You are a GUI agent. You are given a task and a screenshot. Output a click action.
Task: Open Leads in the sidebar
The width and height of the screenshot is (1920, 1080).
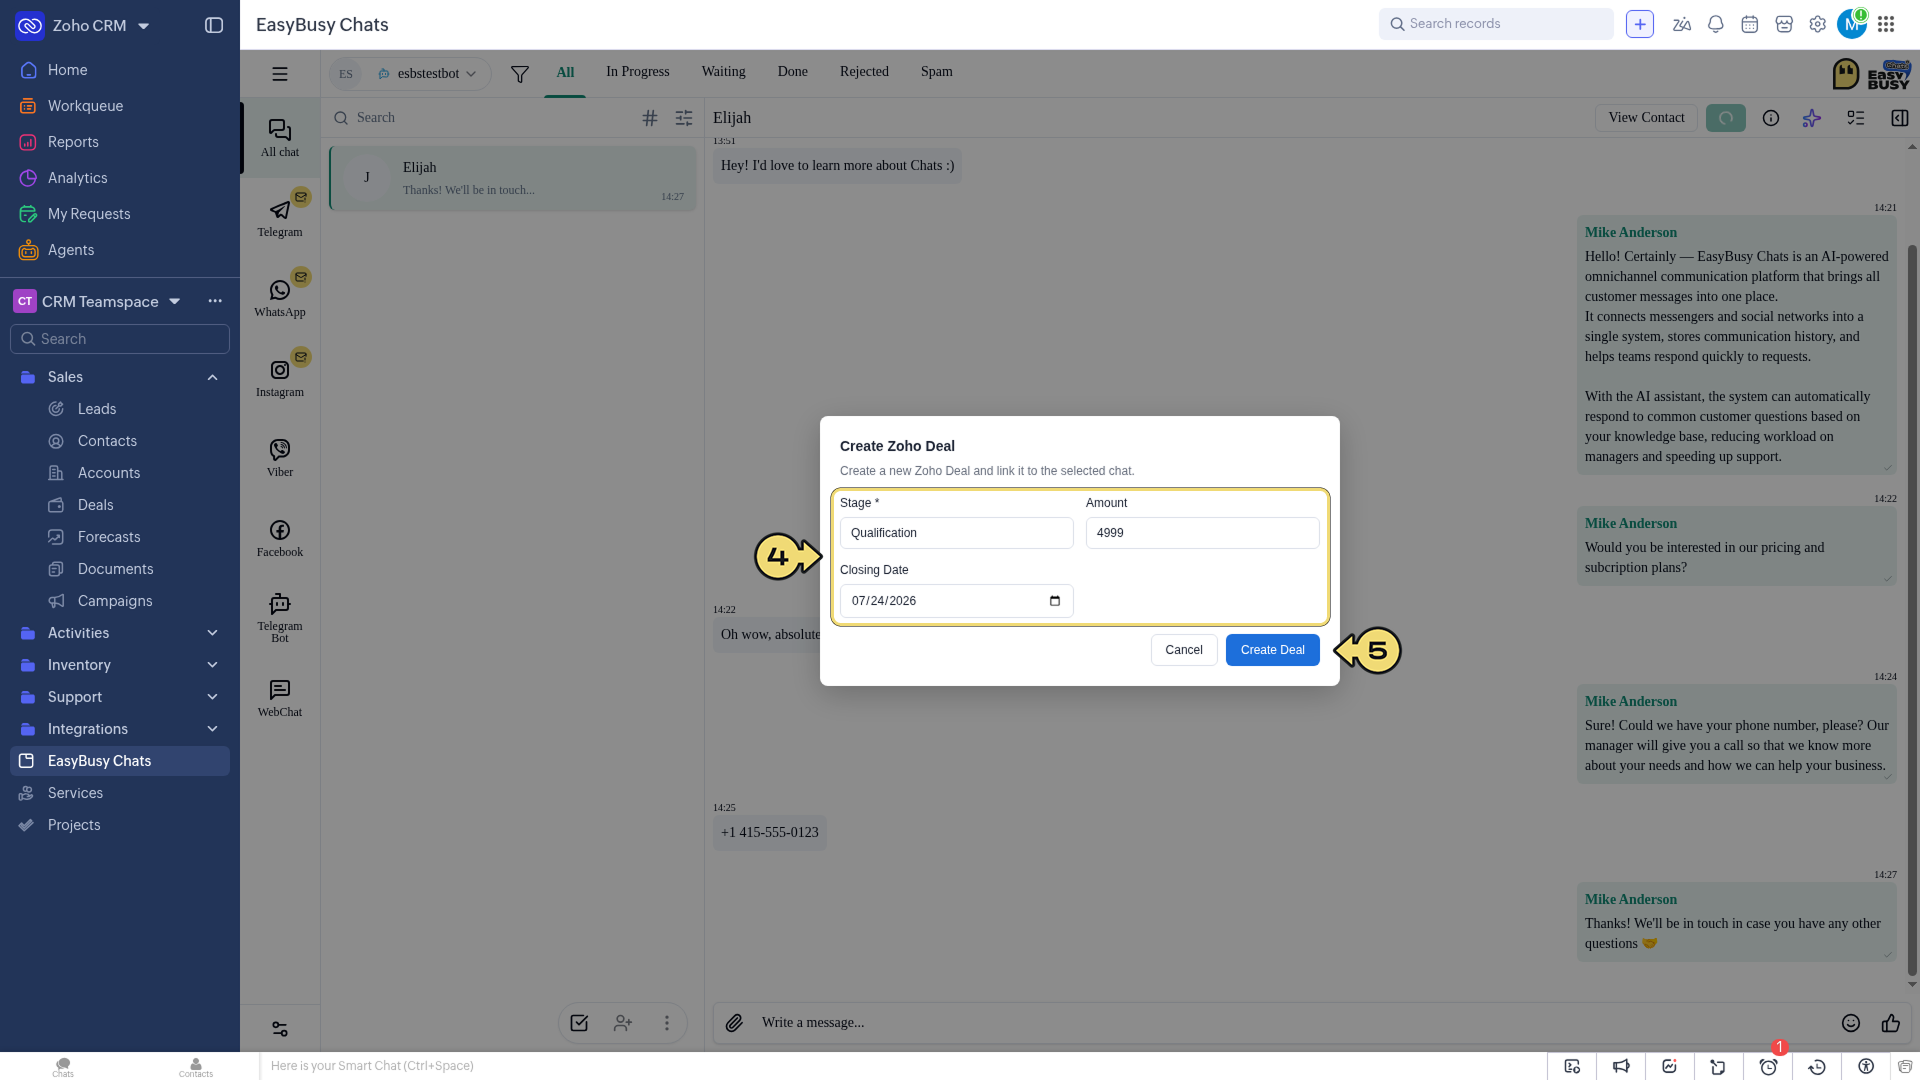coord(97,409)
